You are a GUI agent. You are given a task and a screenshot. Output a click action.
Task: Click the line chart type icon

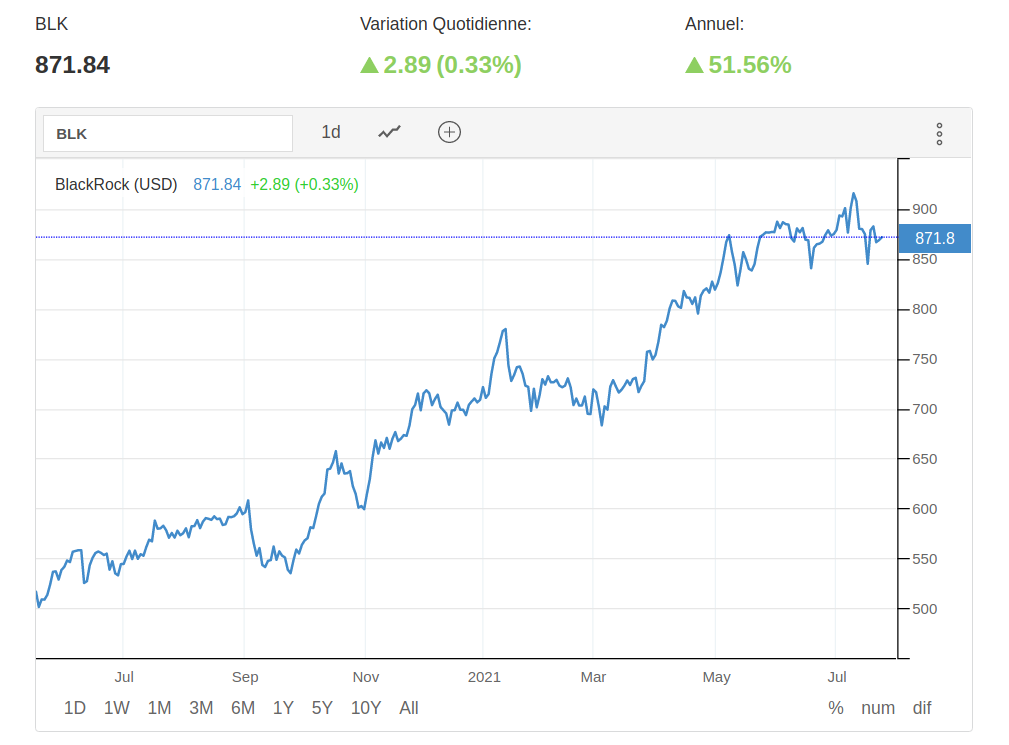point(389,132)
